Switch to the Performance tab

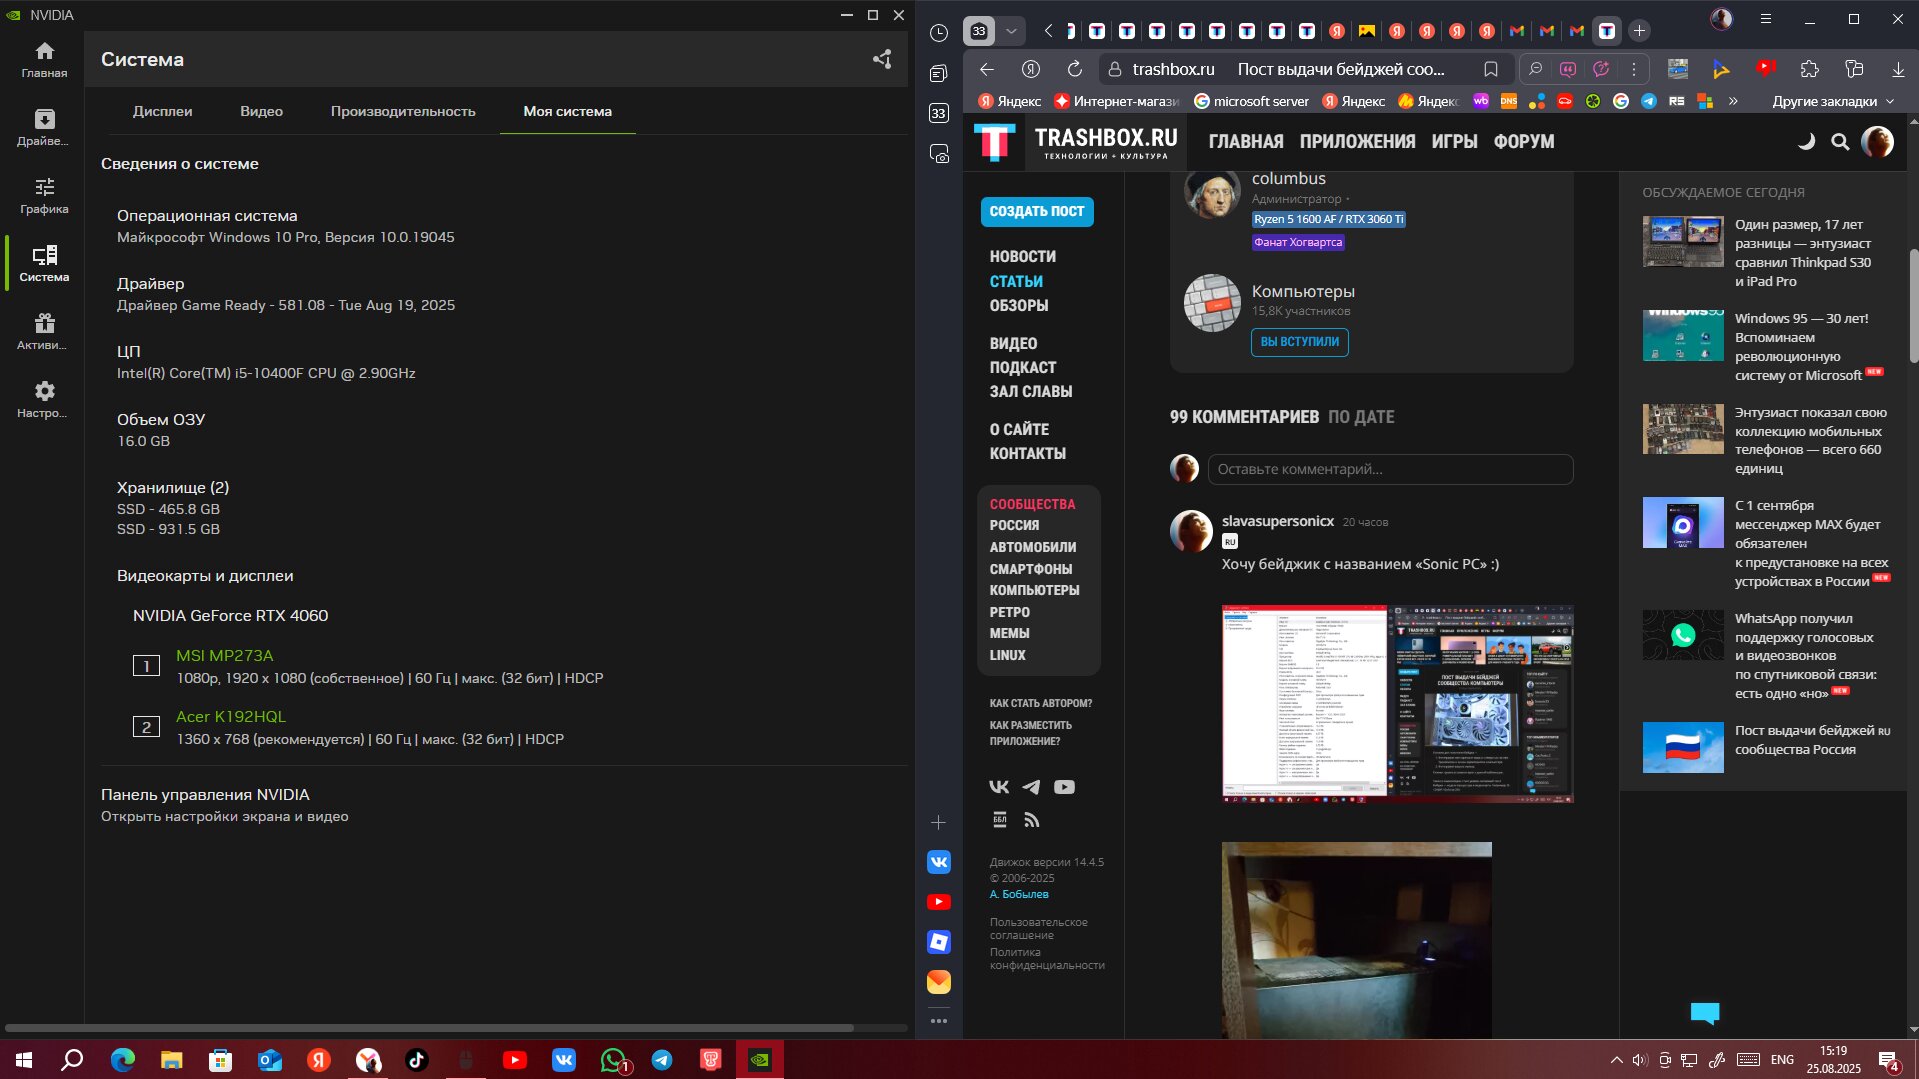tap(403, 111)
